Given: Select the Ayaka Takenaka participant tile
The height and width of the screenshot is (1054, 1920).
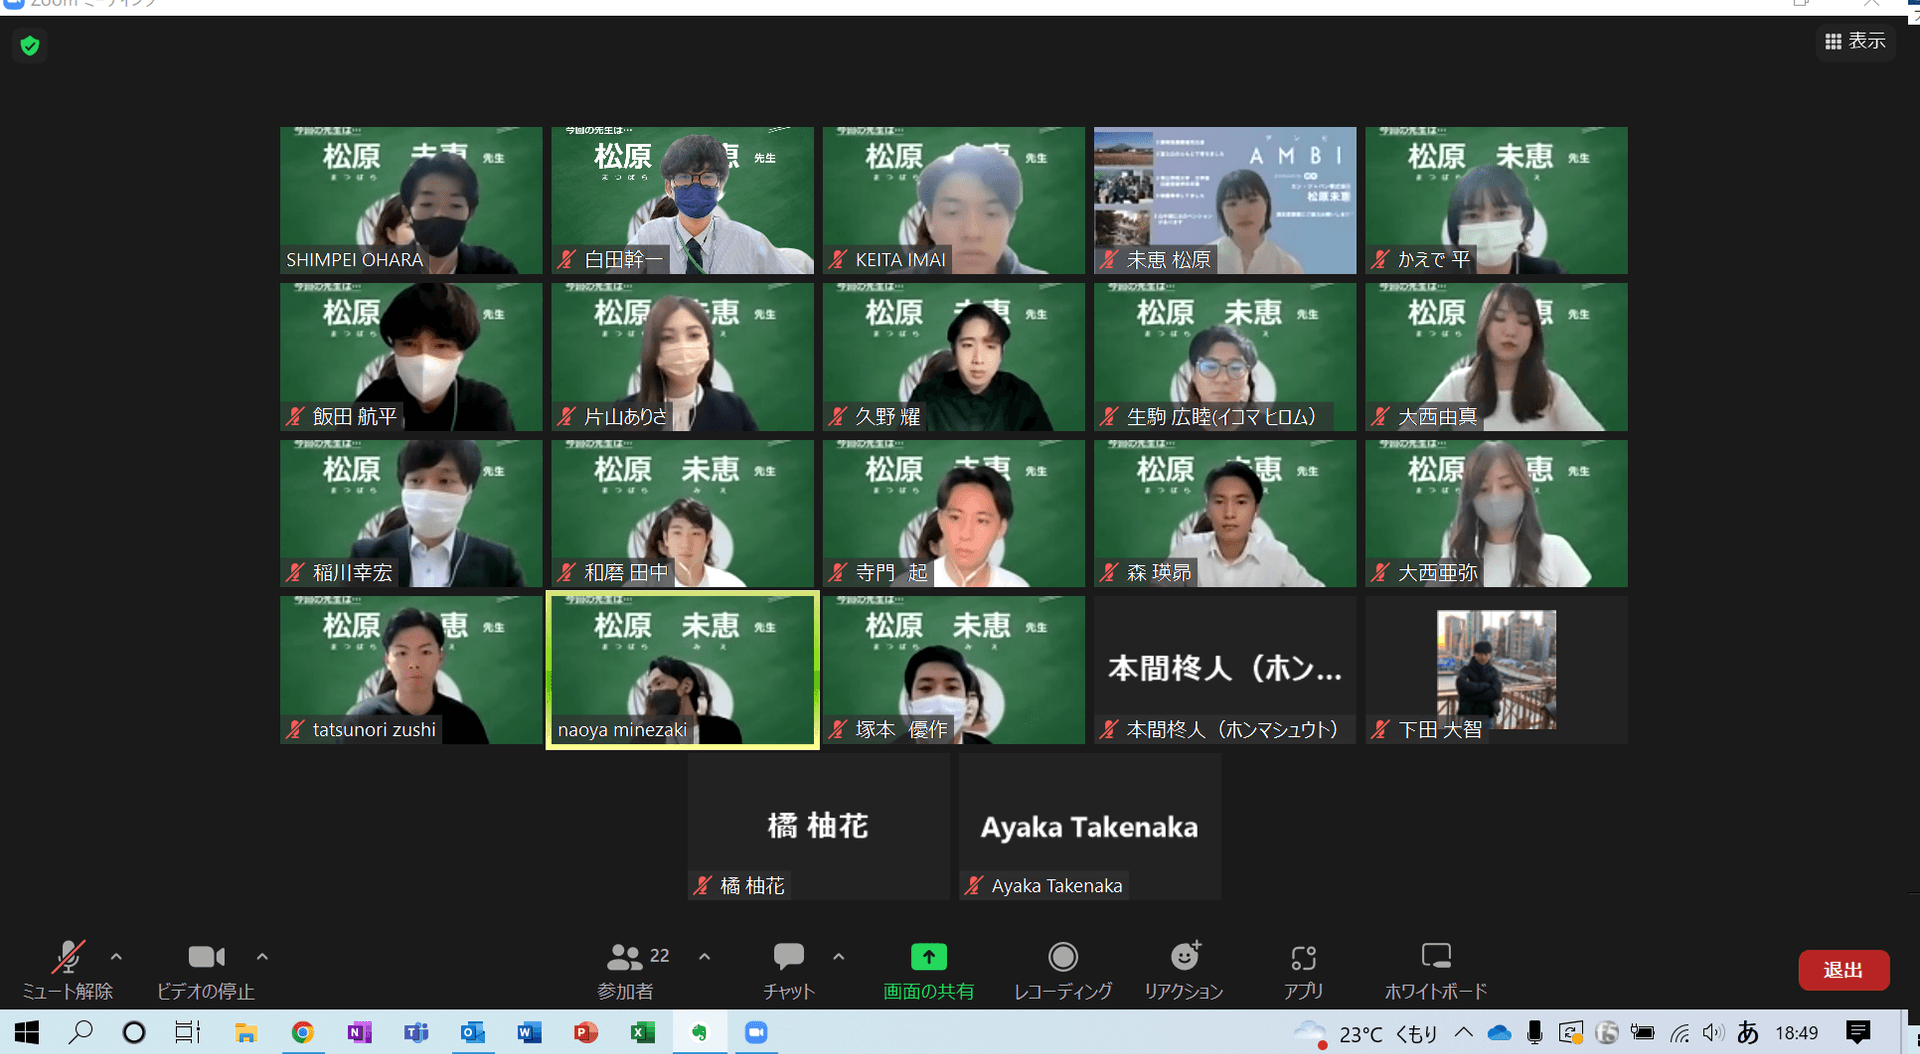Looking at the screenshot, I should [1089, 826].
